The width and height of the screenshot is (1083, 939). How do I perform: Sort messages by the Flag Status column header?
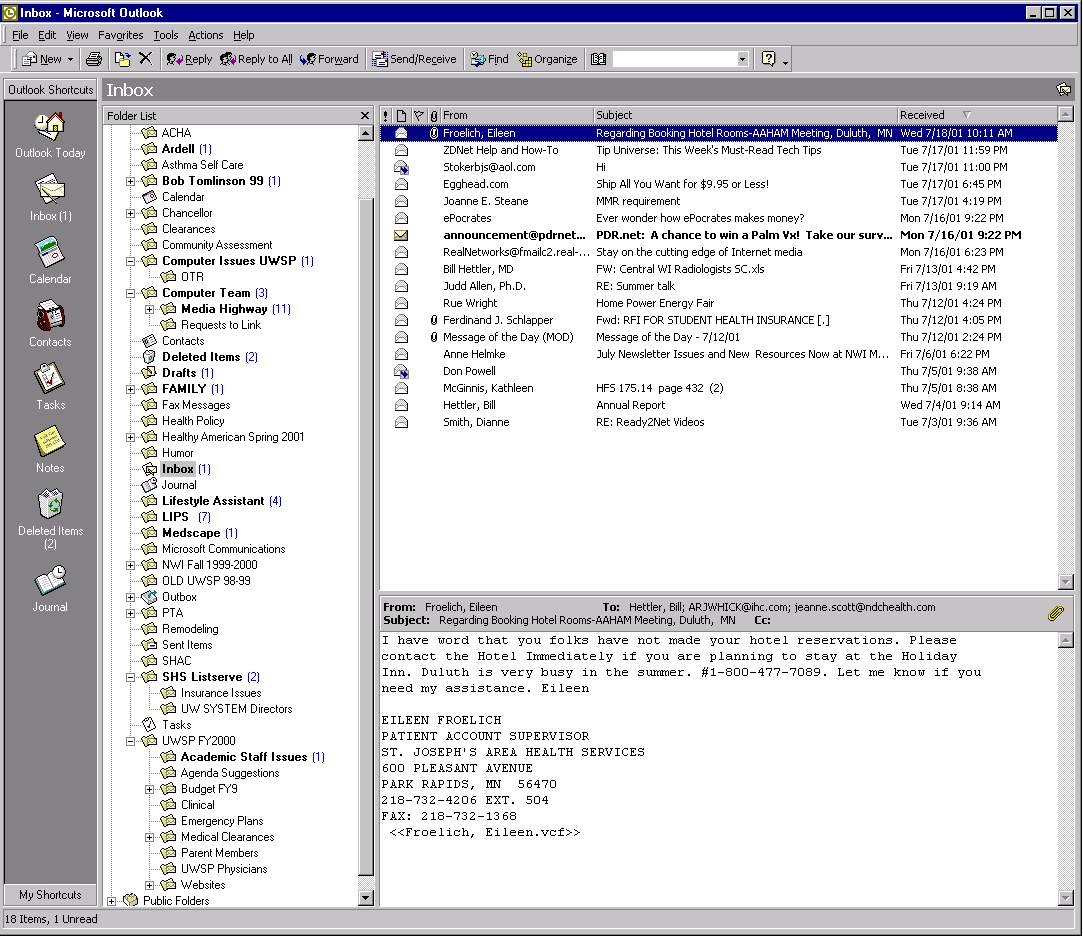pyautogui.click(x=418, y=115)
